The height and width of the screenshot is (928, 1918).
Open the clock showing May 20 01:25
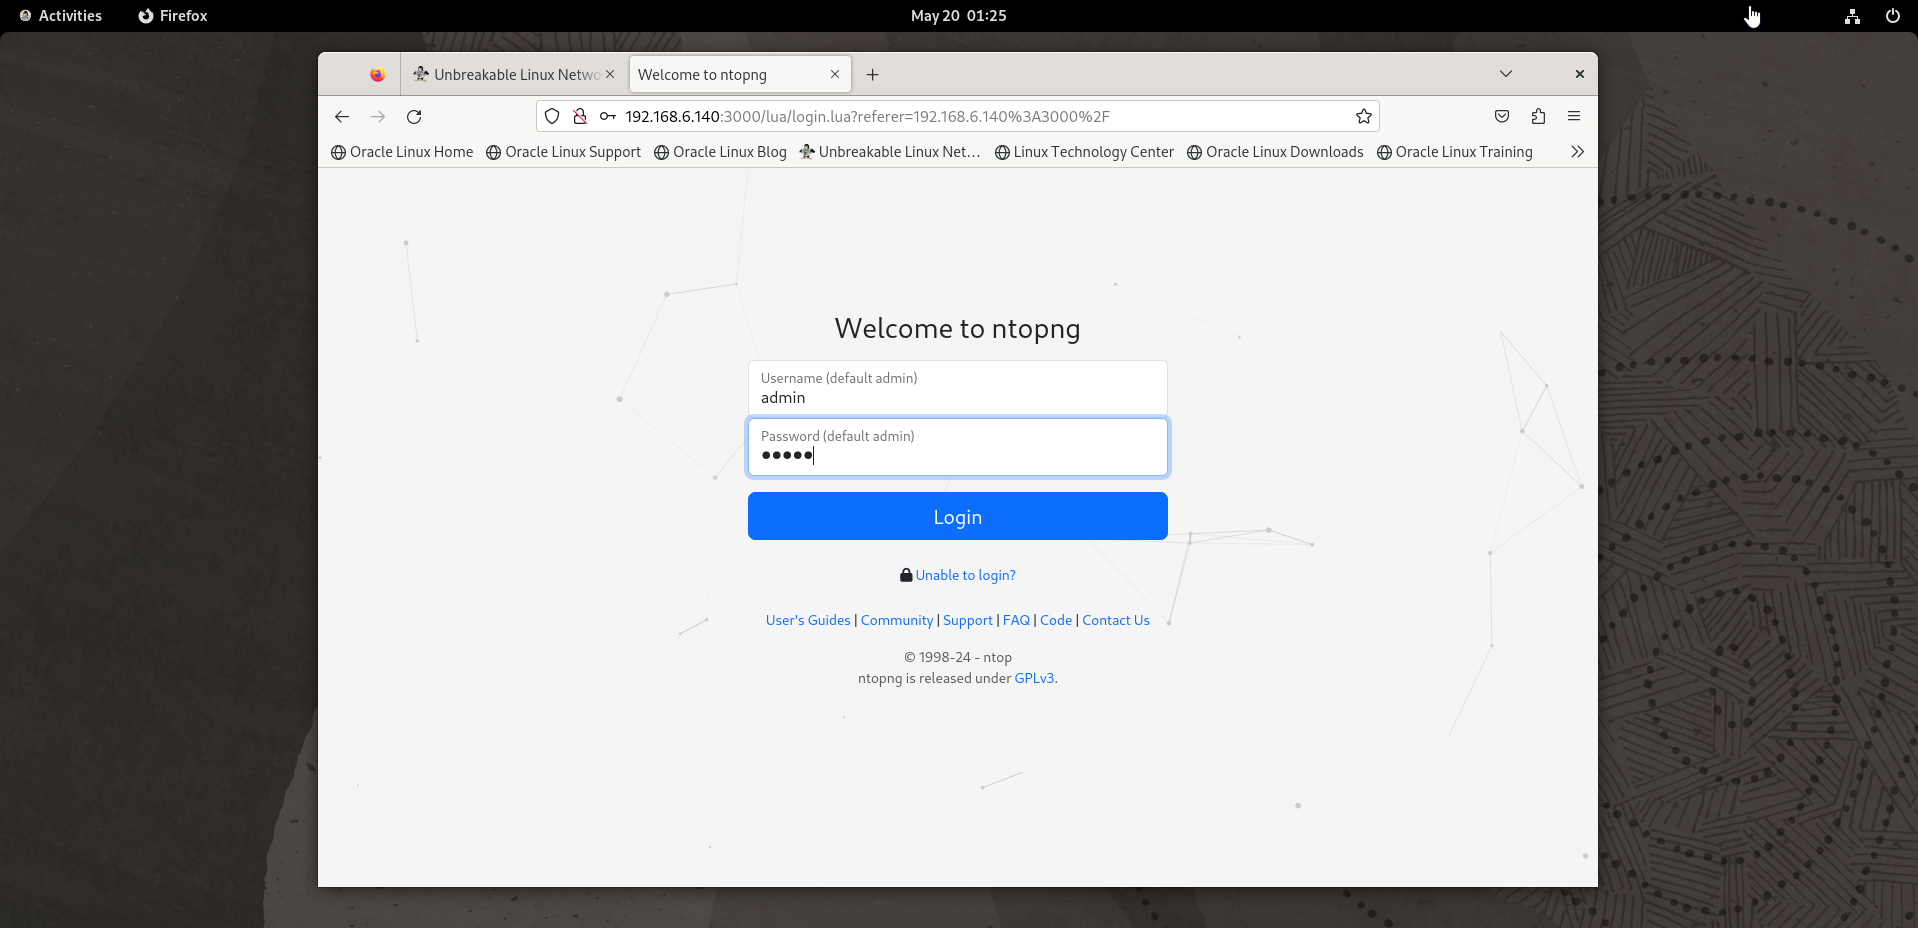[958, 16]
